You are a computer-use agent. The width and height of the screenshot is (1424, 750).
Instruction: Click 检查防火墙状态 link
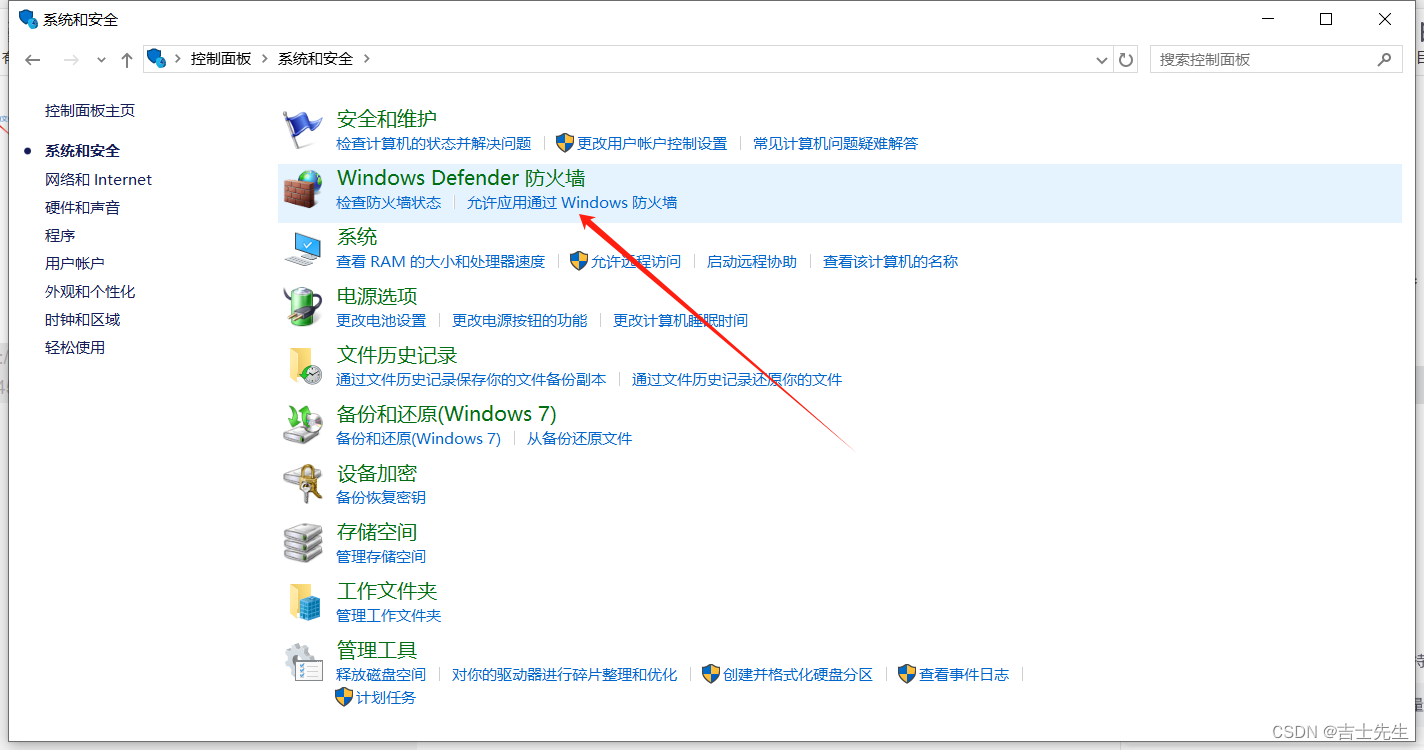pos(389,202)
